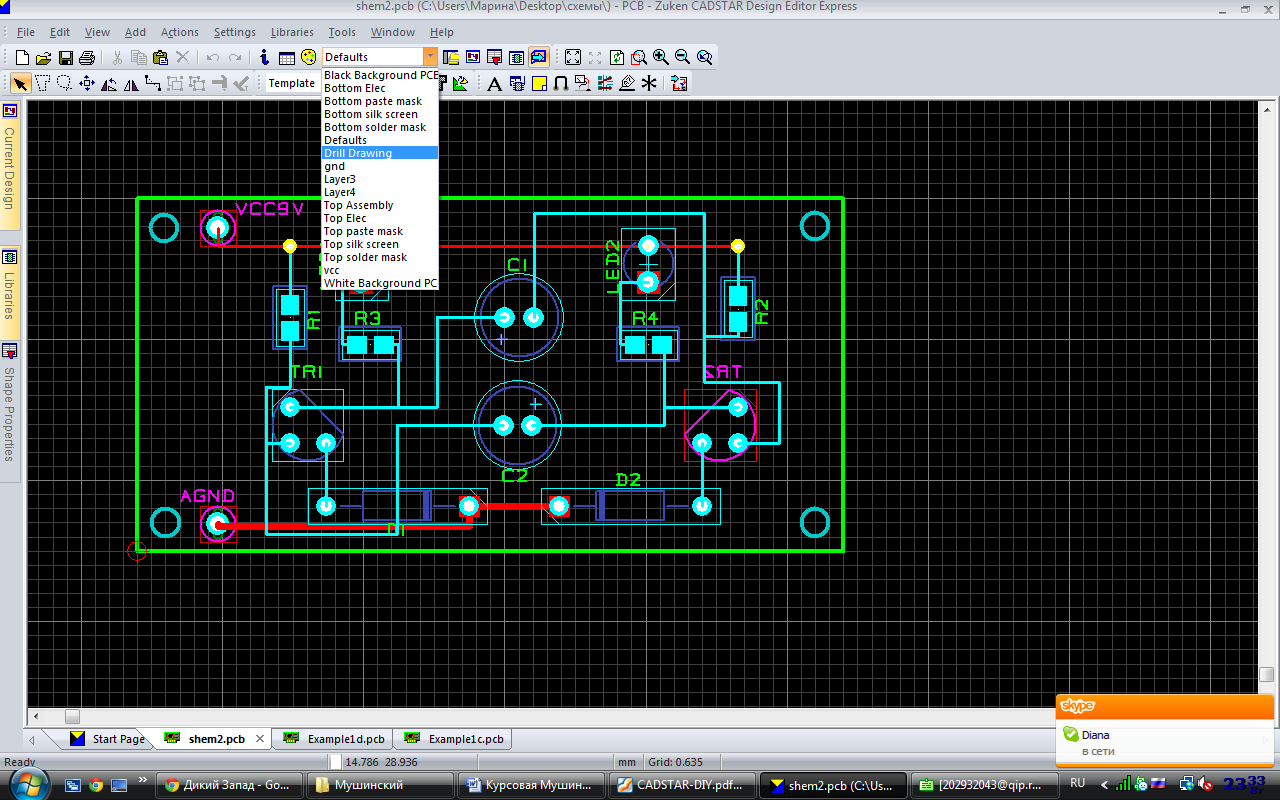The height and width of the screenshot is (800, 1280).
Task: Open Chrome 'Дикий Запад' taskbar window
Action: 228,785
